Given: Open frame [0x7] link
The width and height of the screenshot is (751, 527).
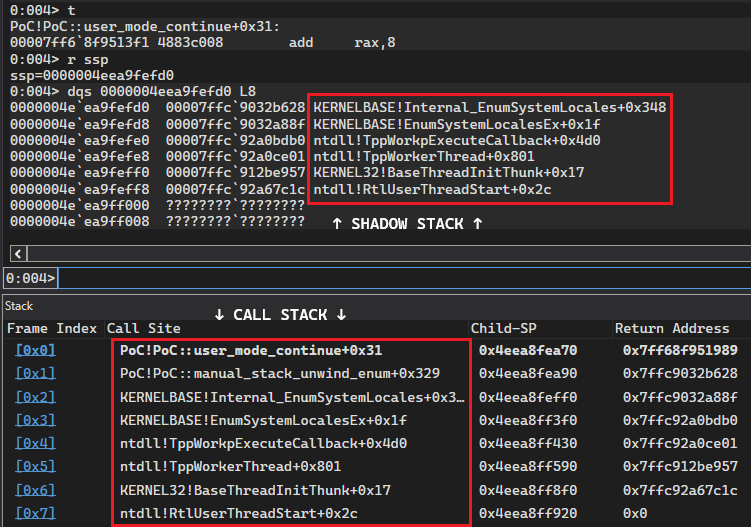Looking at the screenshot, I should [x=35, y=513].
